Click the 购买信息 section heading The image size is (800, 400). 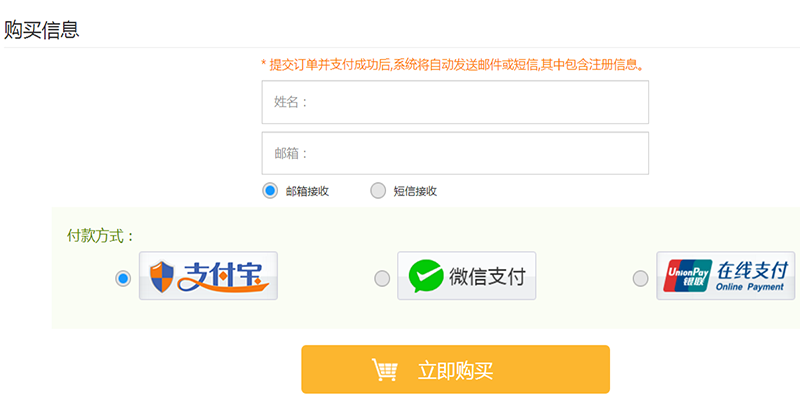click(41, 30)
